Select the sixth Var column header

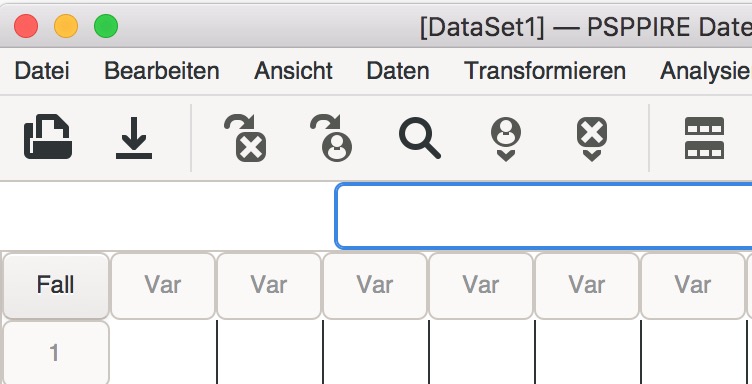click(x=693, y=286)
